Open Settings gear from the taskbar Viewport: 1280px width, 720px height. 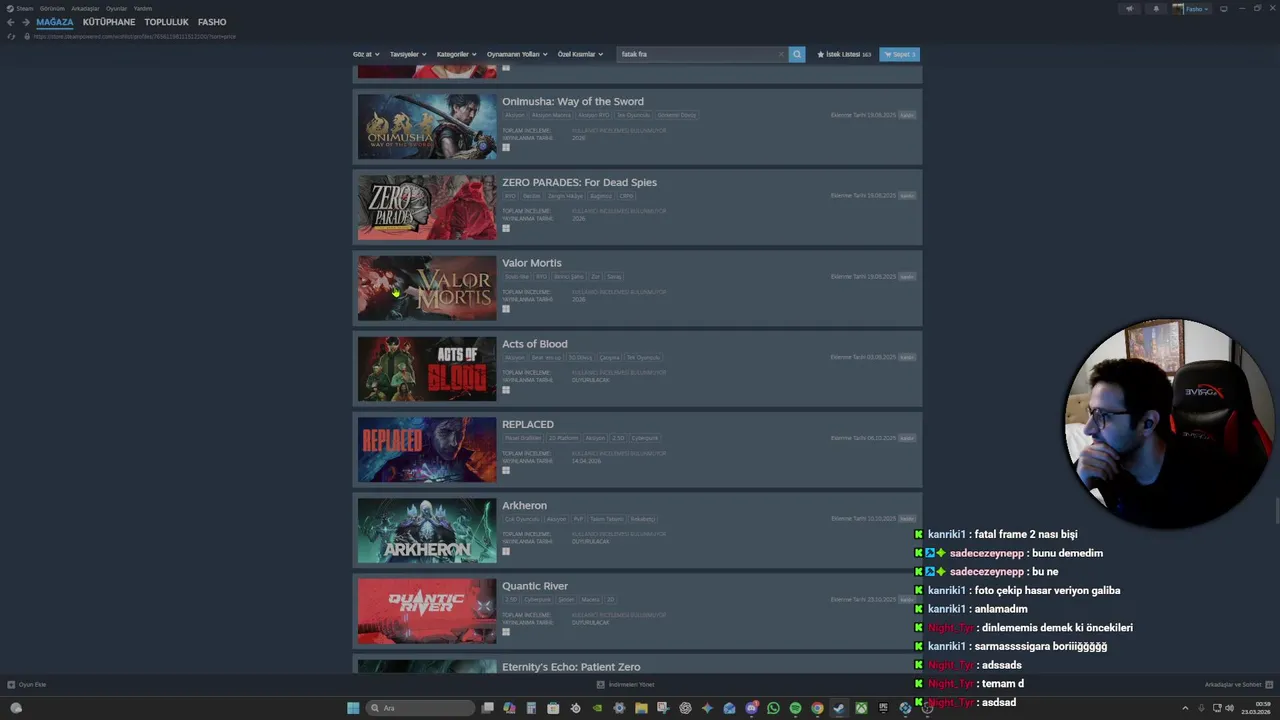pos(619,708)
